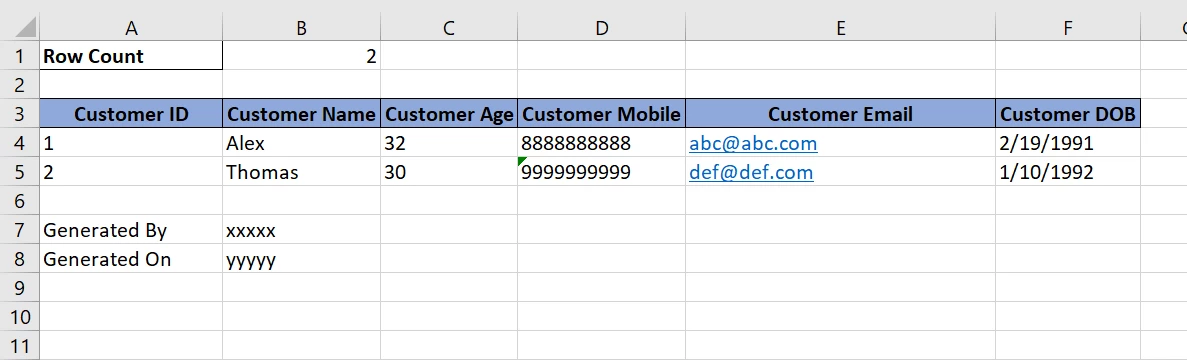The width and height of the screenshot is (1187, 360).
Task: Select row 2 header
Action: click(20, 84)
